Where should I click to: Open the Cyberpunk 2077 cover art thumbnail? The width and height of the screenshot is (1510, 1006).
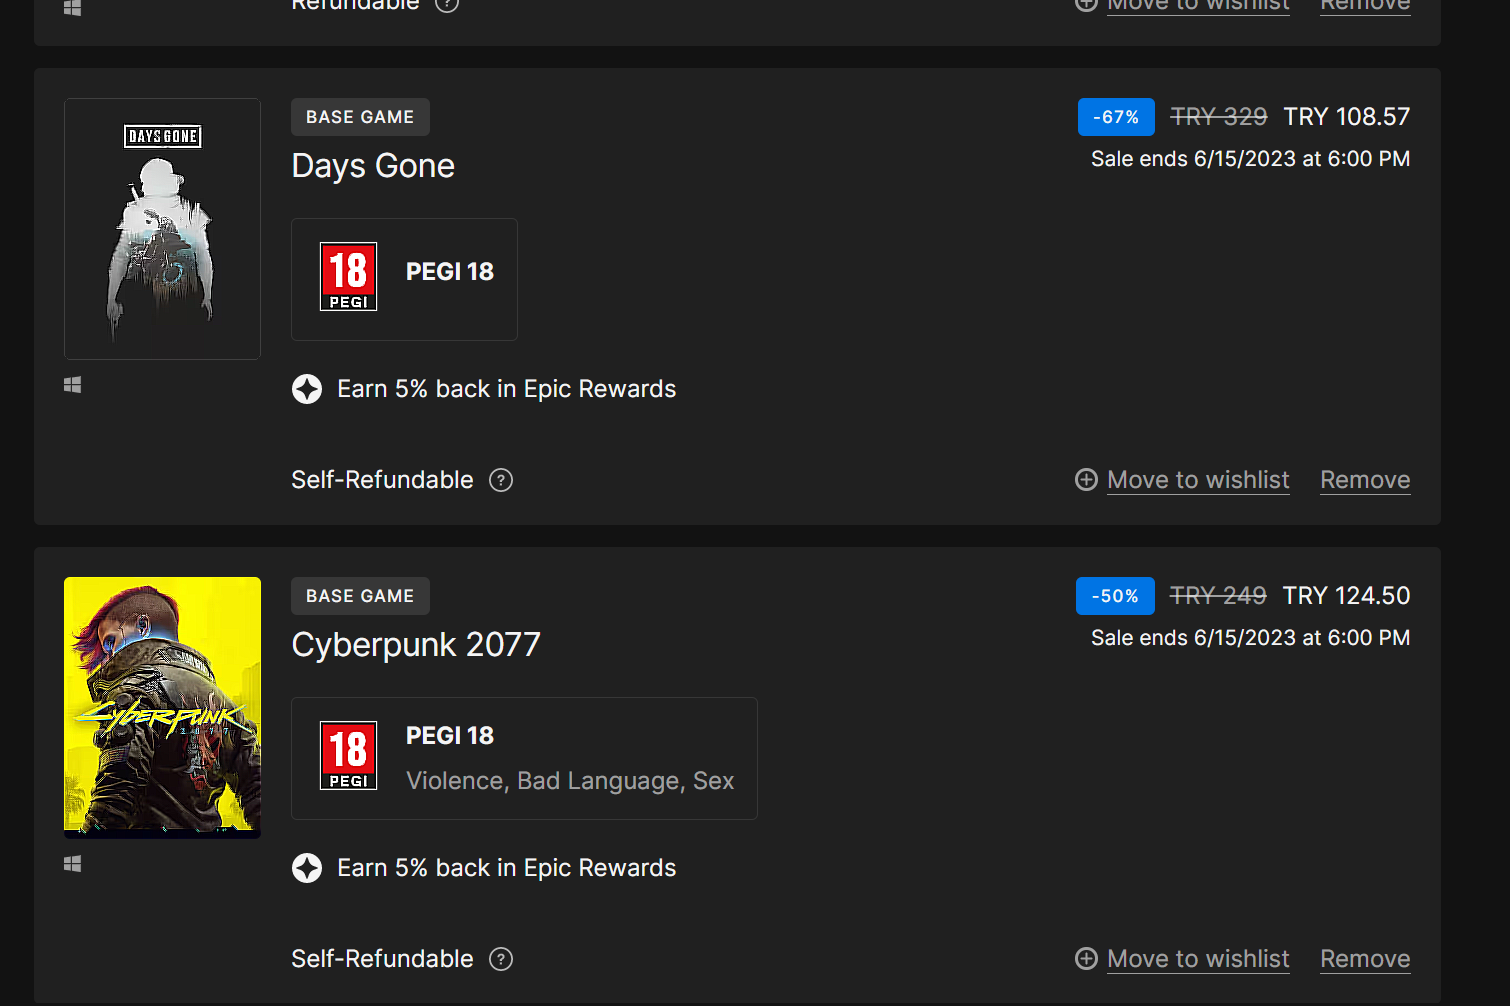click(162, 706)
